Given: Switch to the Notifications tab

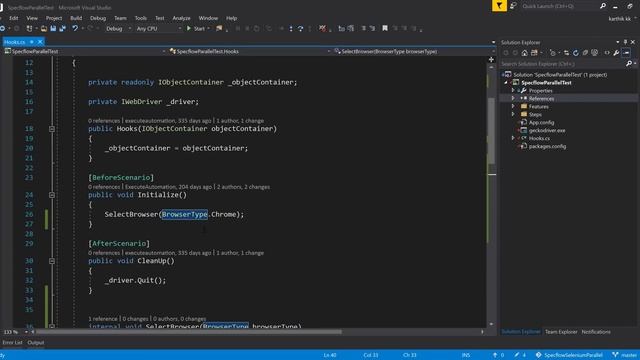Looking at the screenshot, I should pos(596,332).
